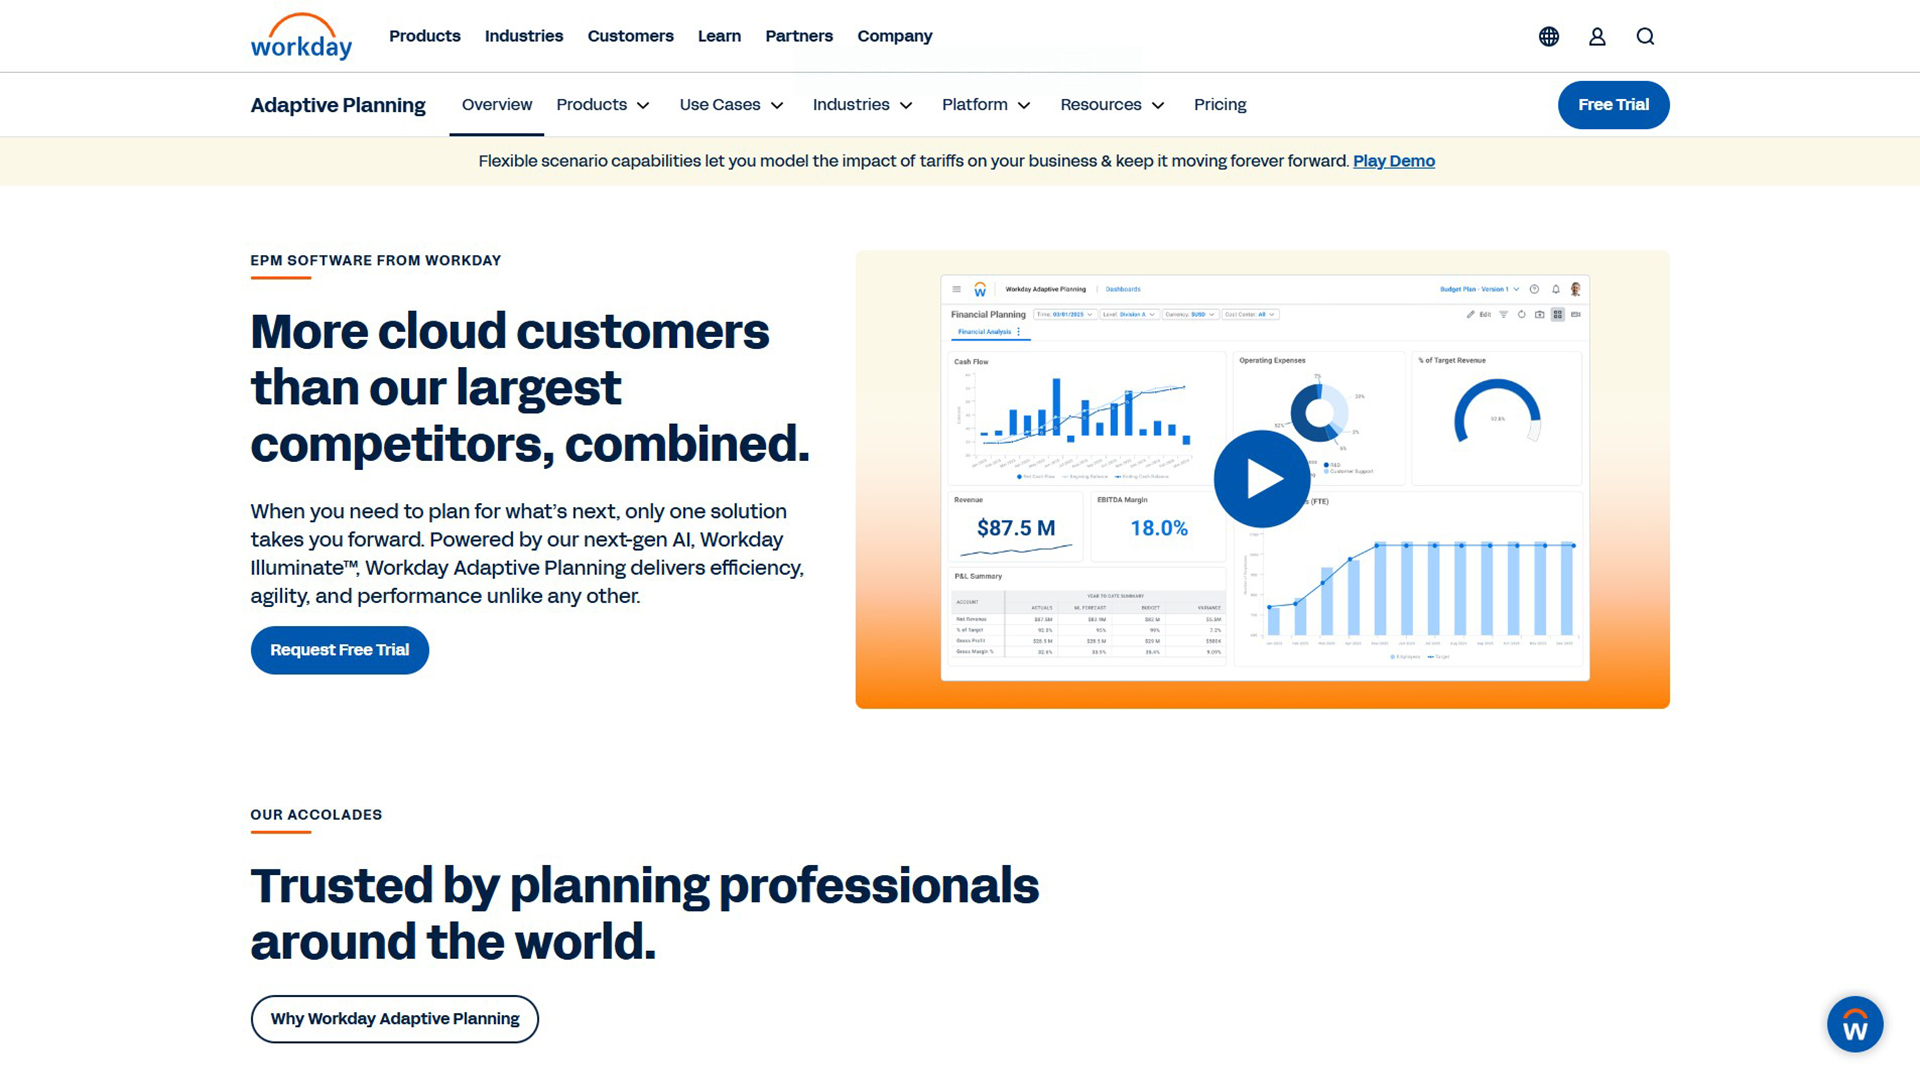The image size is (1920, 1080).
Task: Click the Operating Expenses donut chart
Action: click(x=1320, y=412)
